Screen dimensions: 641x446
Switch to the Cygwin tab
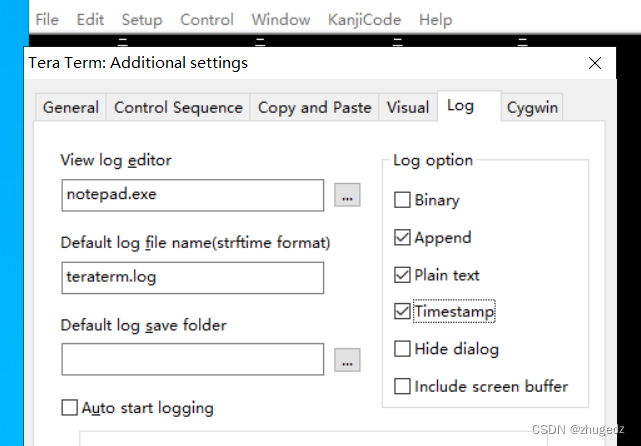(532, 108)
